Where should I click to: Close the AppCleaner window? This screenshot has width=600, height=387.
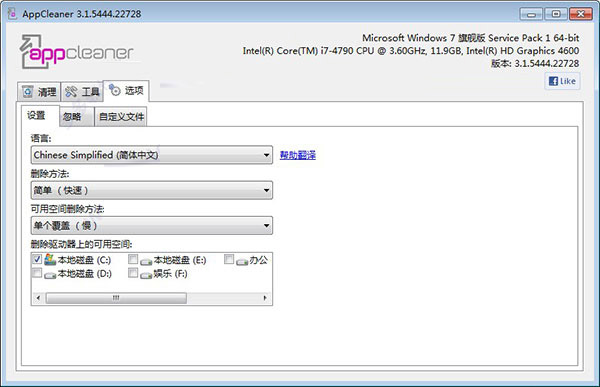pos(580,14)
